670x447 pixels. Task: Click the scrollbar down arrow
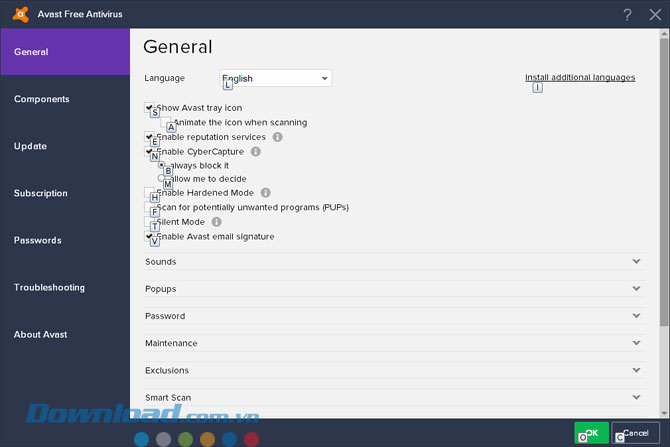coord(664,413)
